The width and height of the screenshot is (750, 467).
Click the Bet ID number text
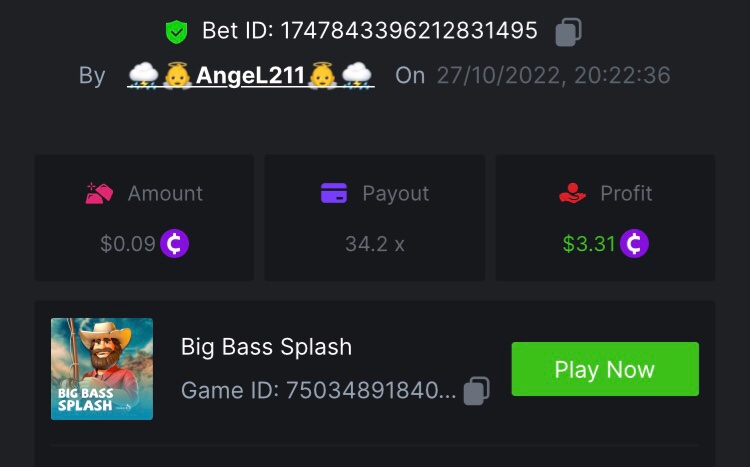409,32
